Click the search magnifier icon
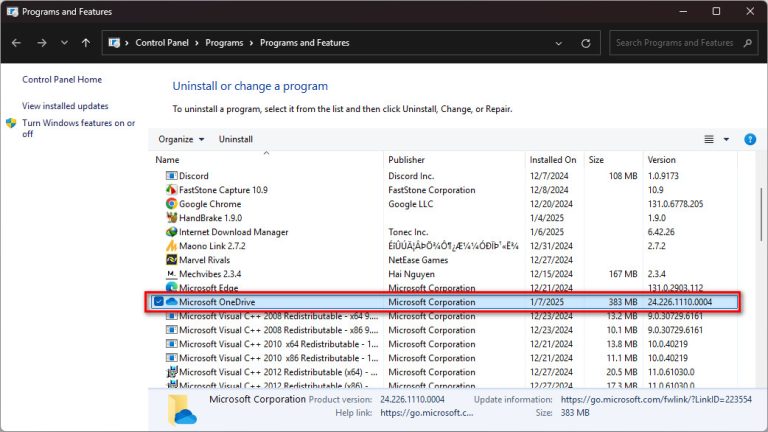The height and width of the screenshot is (432, 768). [747, 43]
